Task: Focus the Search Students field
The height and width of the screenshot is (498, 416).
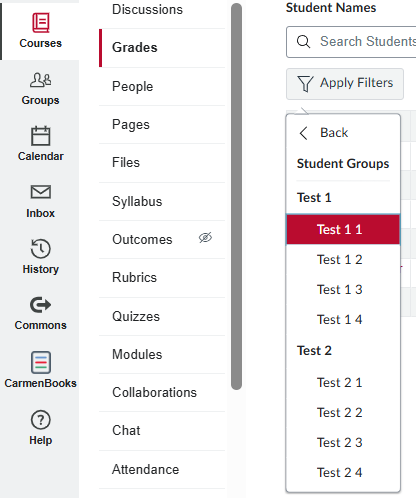Action: [x=351, y=42]
